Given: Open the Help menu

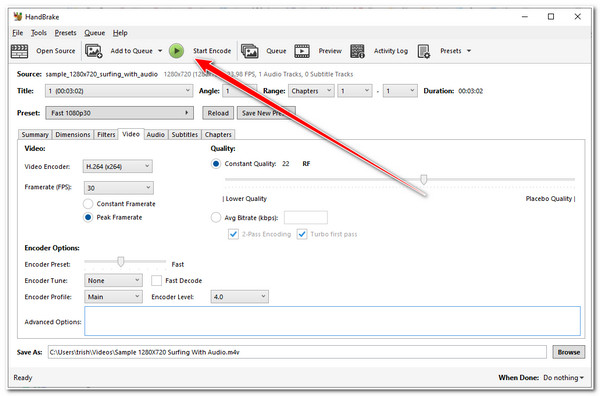Looking at the screenshot, I should click(x=120, y=33).
